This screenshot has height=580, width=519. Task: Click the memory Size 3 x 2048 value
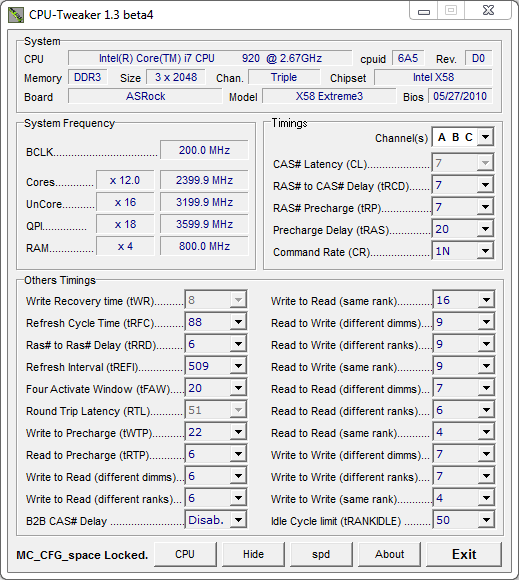tap(176, 77)
